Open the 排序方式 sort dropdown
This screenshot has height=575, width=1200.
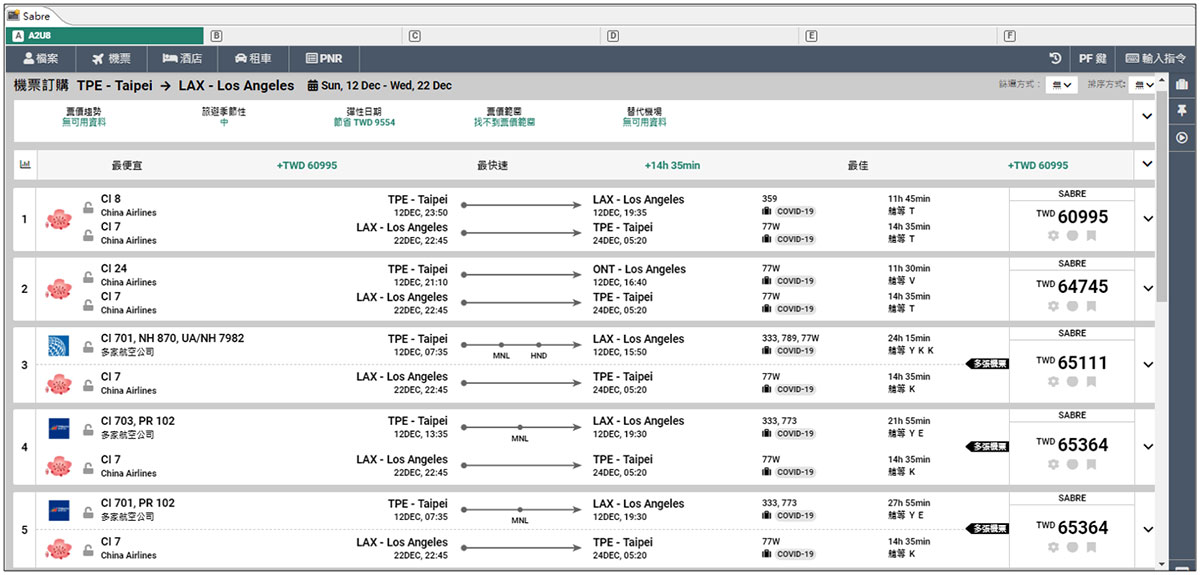(1142, 85)
